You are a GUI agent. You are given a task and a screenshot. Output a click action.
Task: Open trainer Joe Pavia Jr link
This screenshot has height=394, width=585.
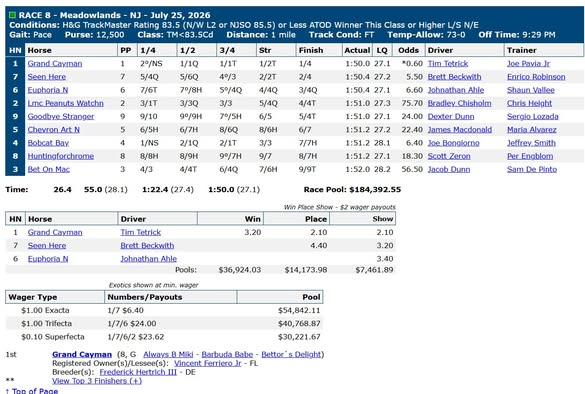click(528, 63)
